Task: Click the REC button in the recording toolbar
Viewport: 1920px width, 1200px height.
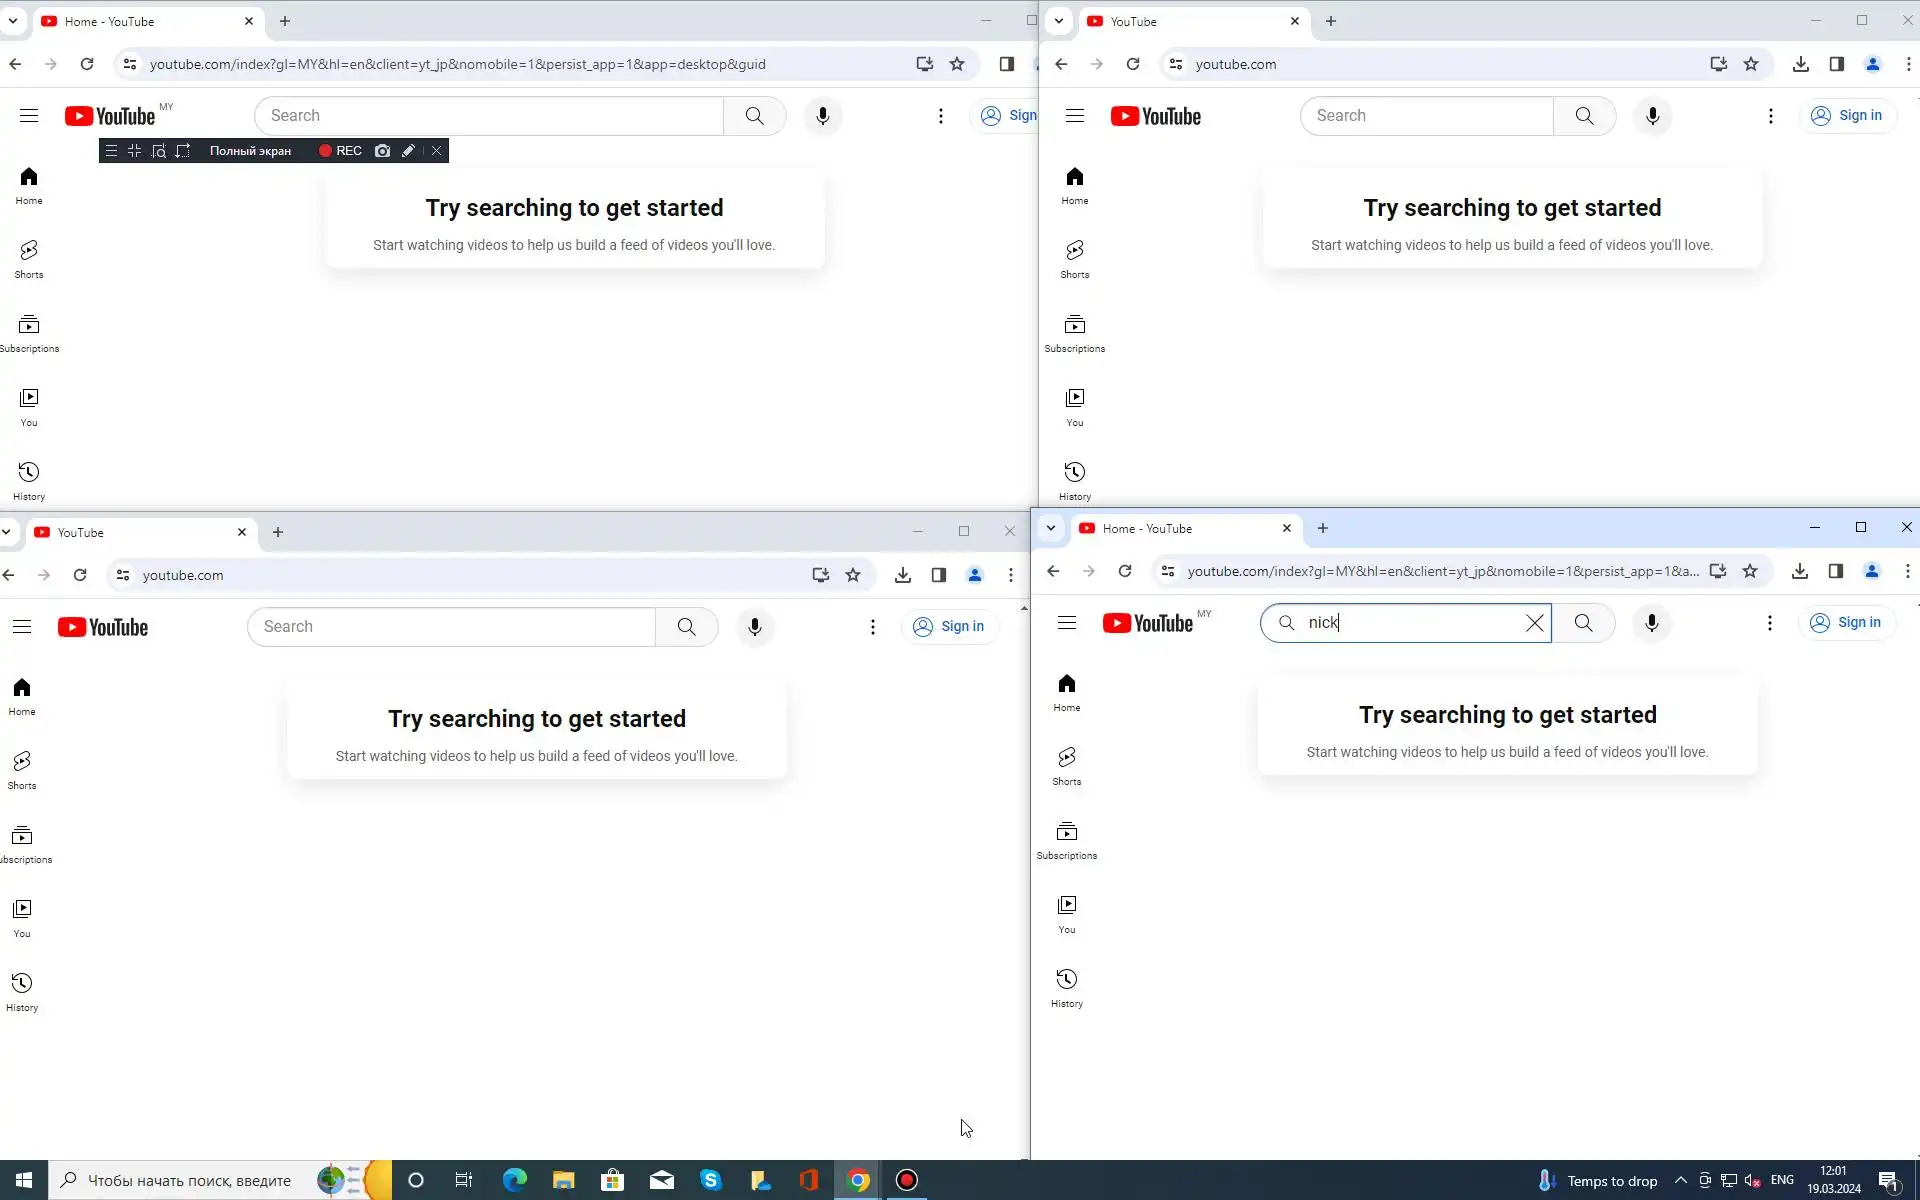Action: 340,151
